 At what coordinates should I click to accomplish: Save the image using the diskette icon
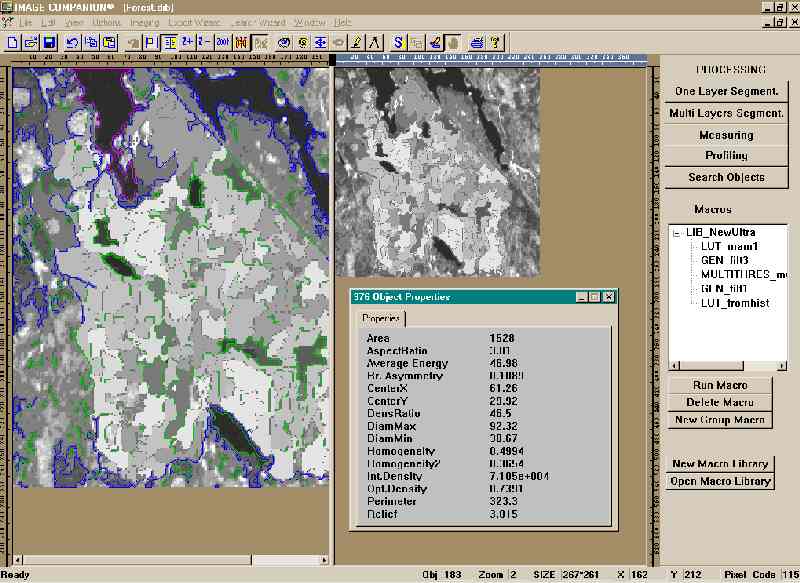[x=48, y=42]
